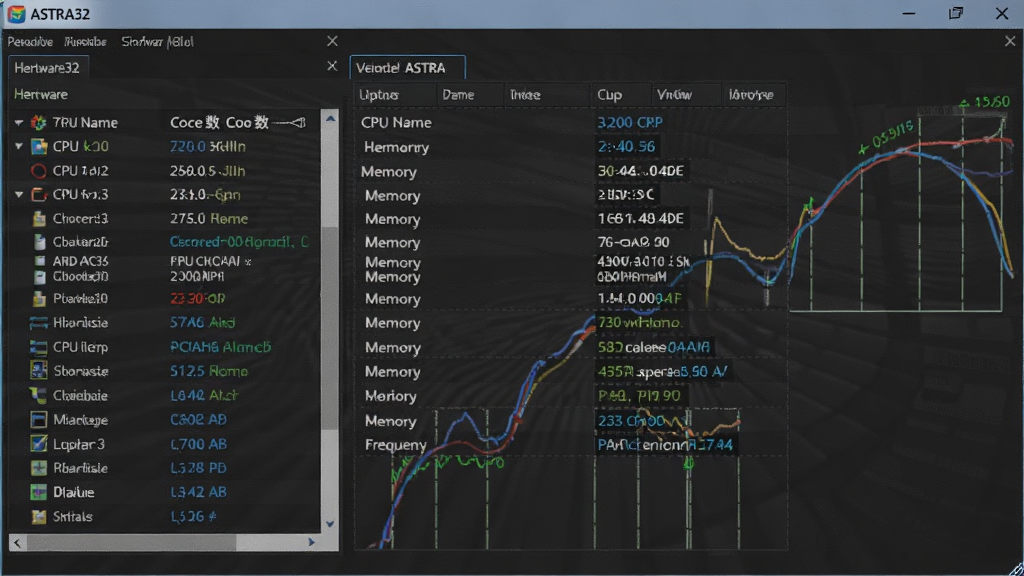This screenshot has height=576, width=1024.
Task: Click the horizontal scrollbar left arrow
Action: (x=17, y=543)
